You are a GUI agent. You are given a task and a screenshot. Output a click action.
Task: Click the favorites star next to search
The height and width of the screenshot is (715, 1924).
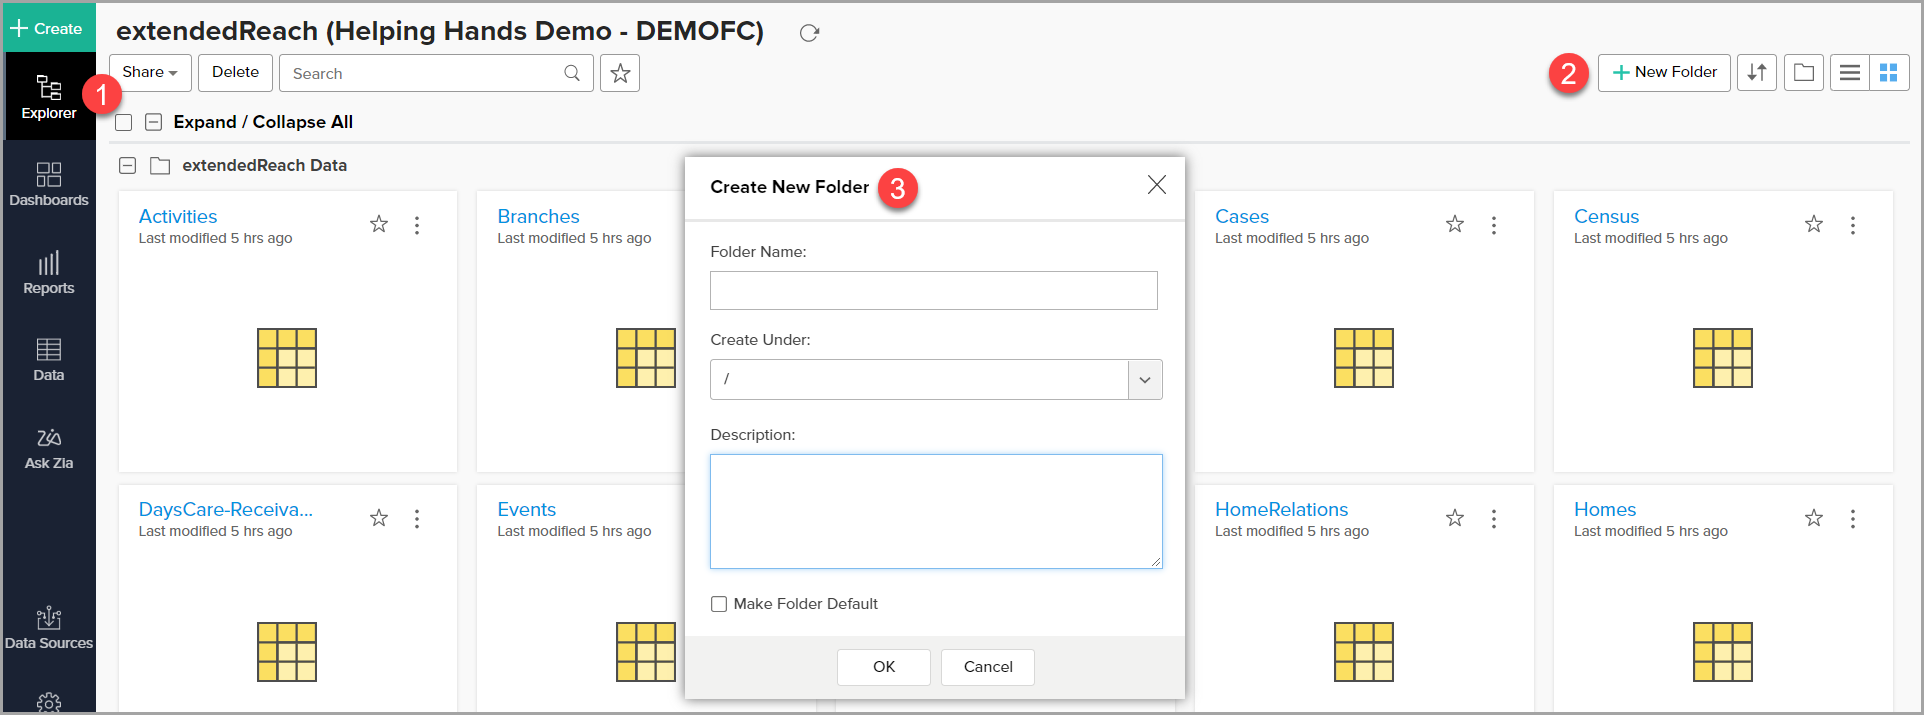(x=620, y=73)
